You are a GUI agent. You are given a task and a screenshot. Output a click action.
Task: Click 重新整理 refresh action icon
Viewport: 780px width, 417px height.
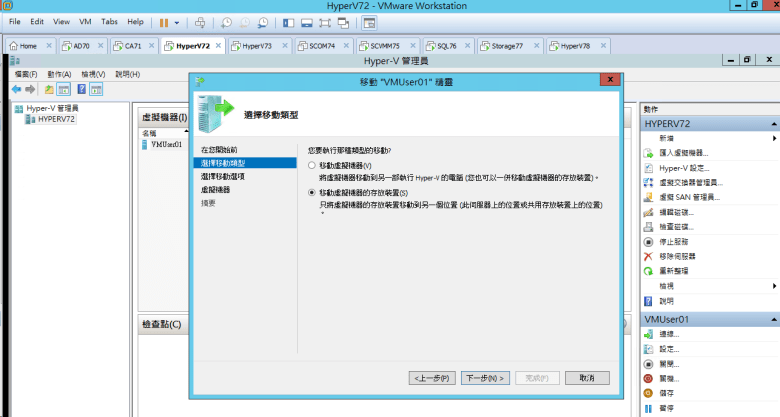[649, 270]
